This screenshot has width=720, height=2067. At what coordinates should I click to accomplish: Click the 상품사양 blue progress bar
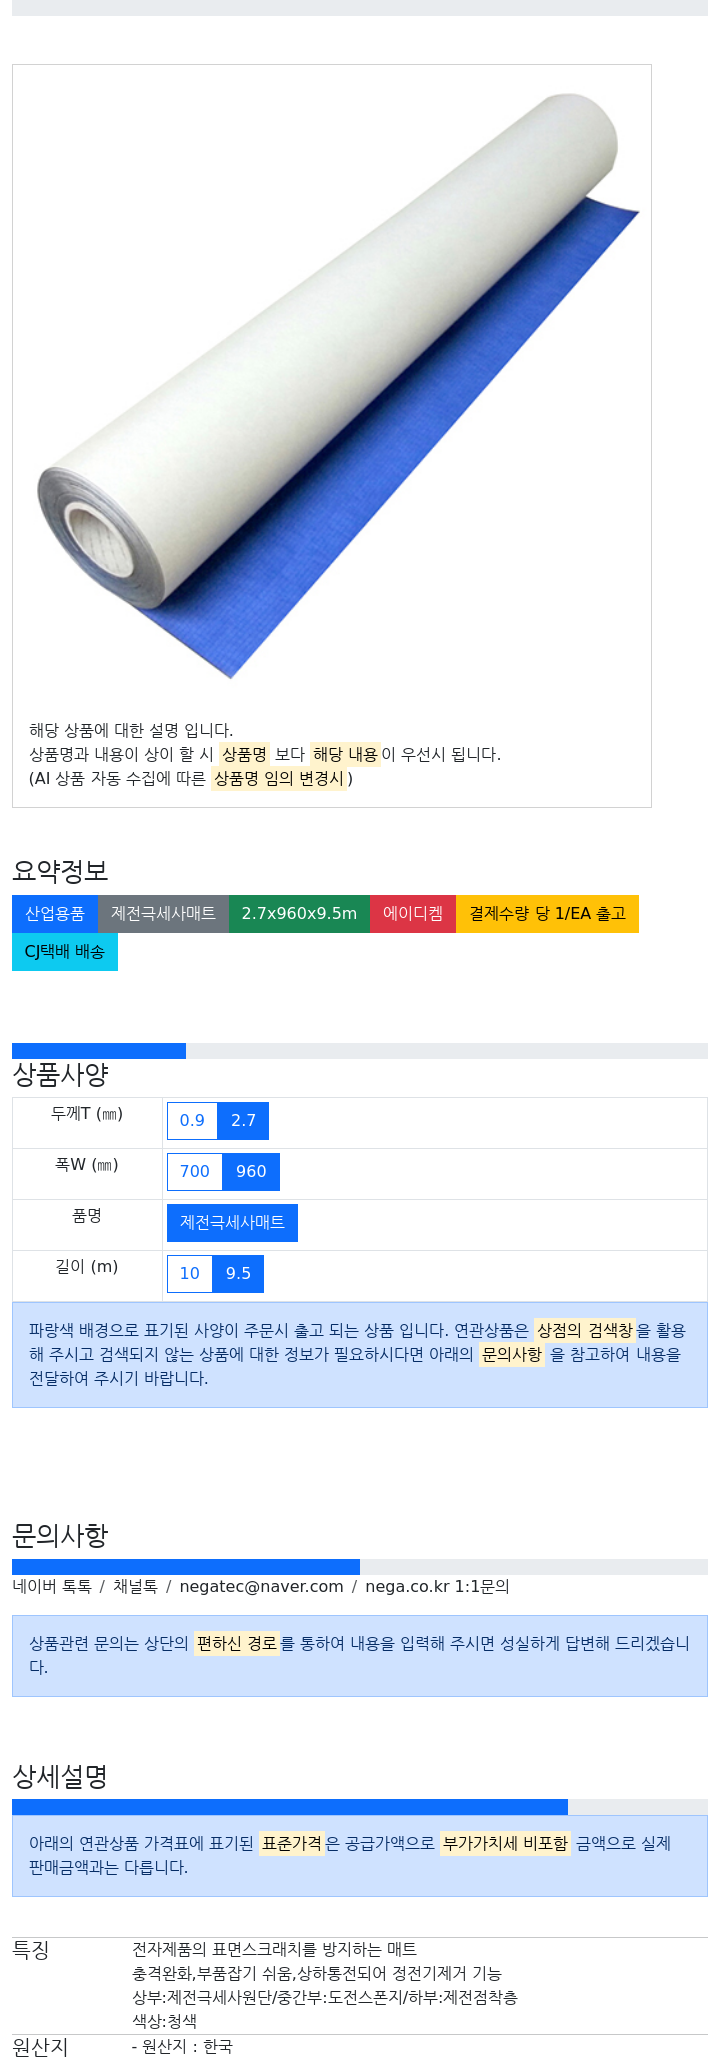tap(99, 1051)
